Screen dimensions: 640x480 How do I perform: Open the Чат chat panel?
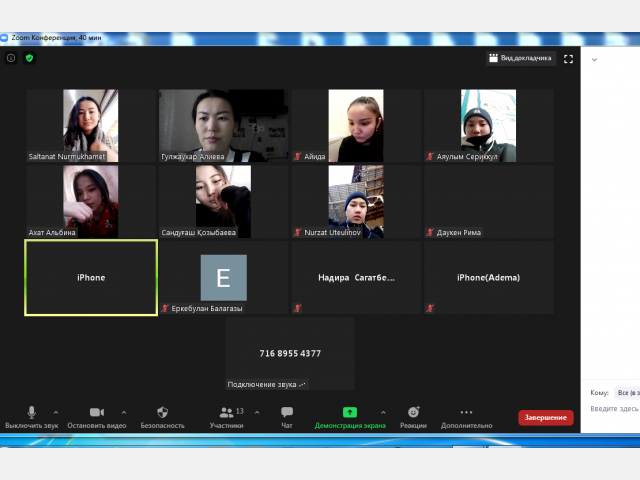pos(287,417)
